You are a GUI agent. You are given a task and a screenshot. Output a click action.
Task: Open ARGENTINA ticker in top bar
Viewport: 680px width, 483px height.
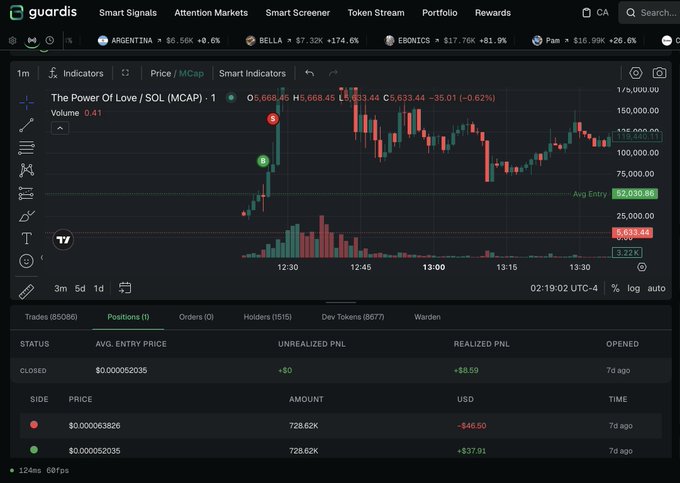[159, 41]
